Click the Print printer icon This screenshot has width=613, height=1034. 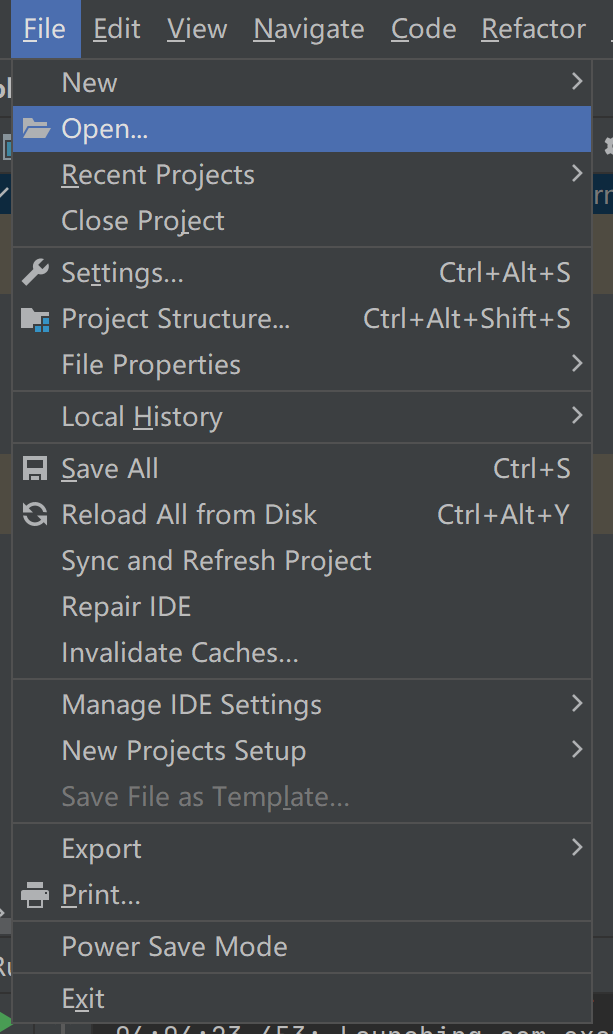36,895
